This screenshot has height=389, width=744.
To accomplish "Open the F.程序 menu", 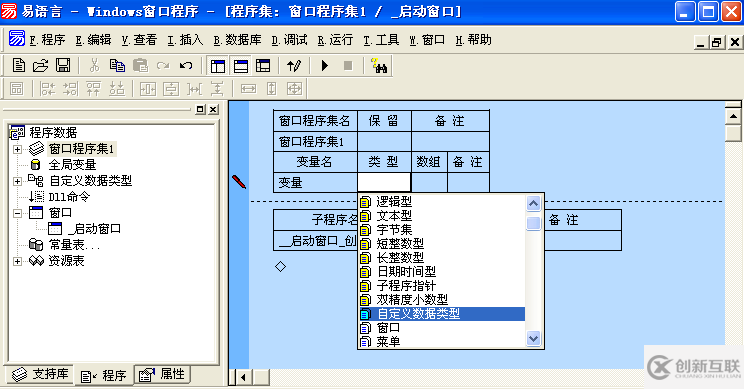I will tap(47, 40).
